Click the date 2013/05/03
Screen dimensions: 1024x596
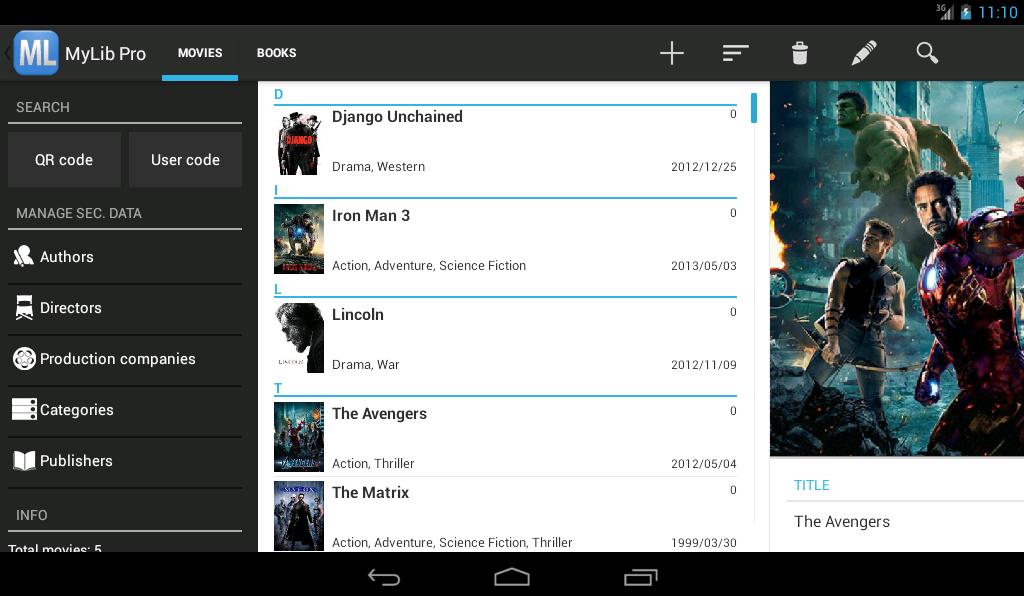703,266
